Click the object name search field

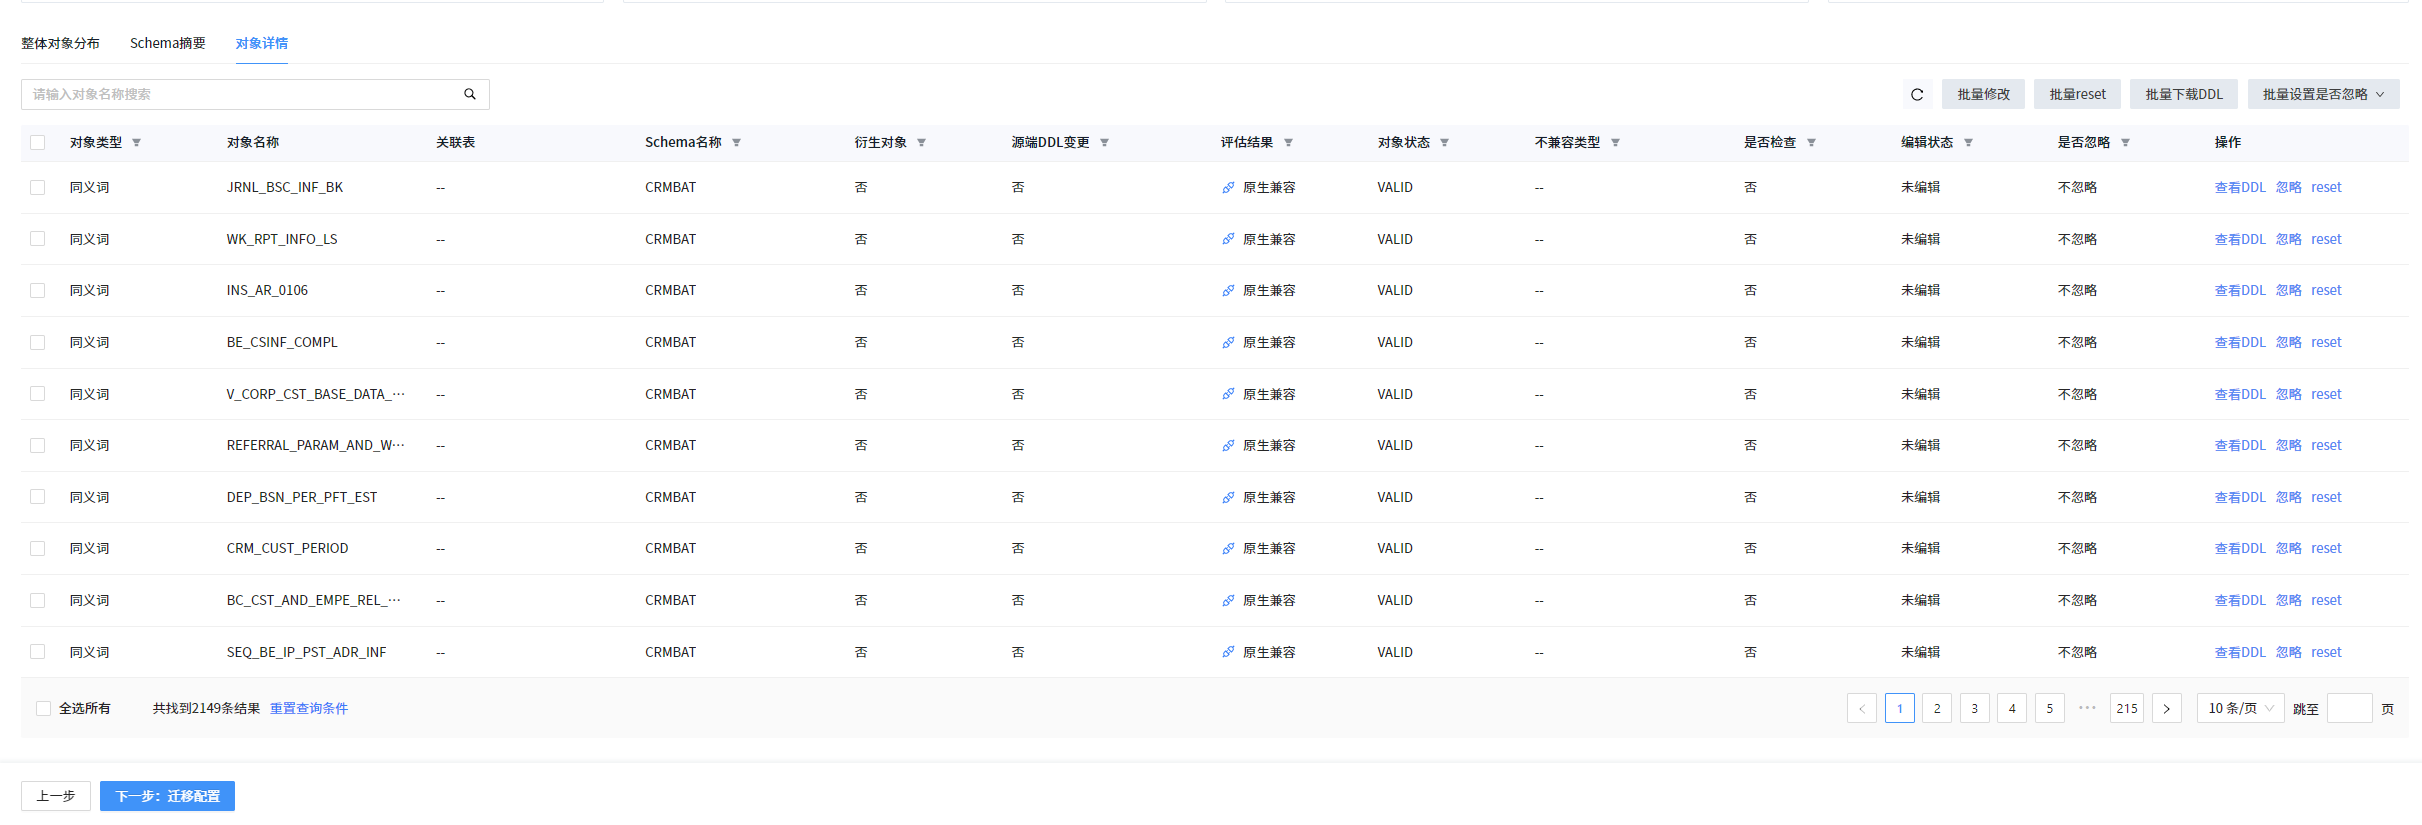click(240, 94)
